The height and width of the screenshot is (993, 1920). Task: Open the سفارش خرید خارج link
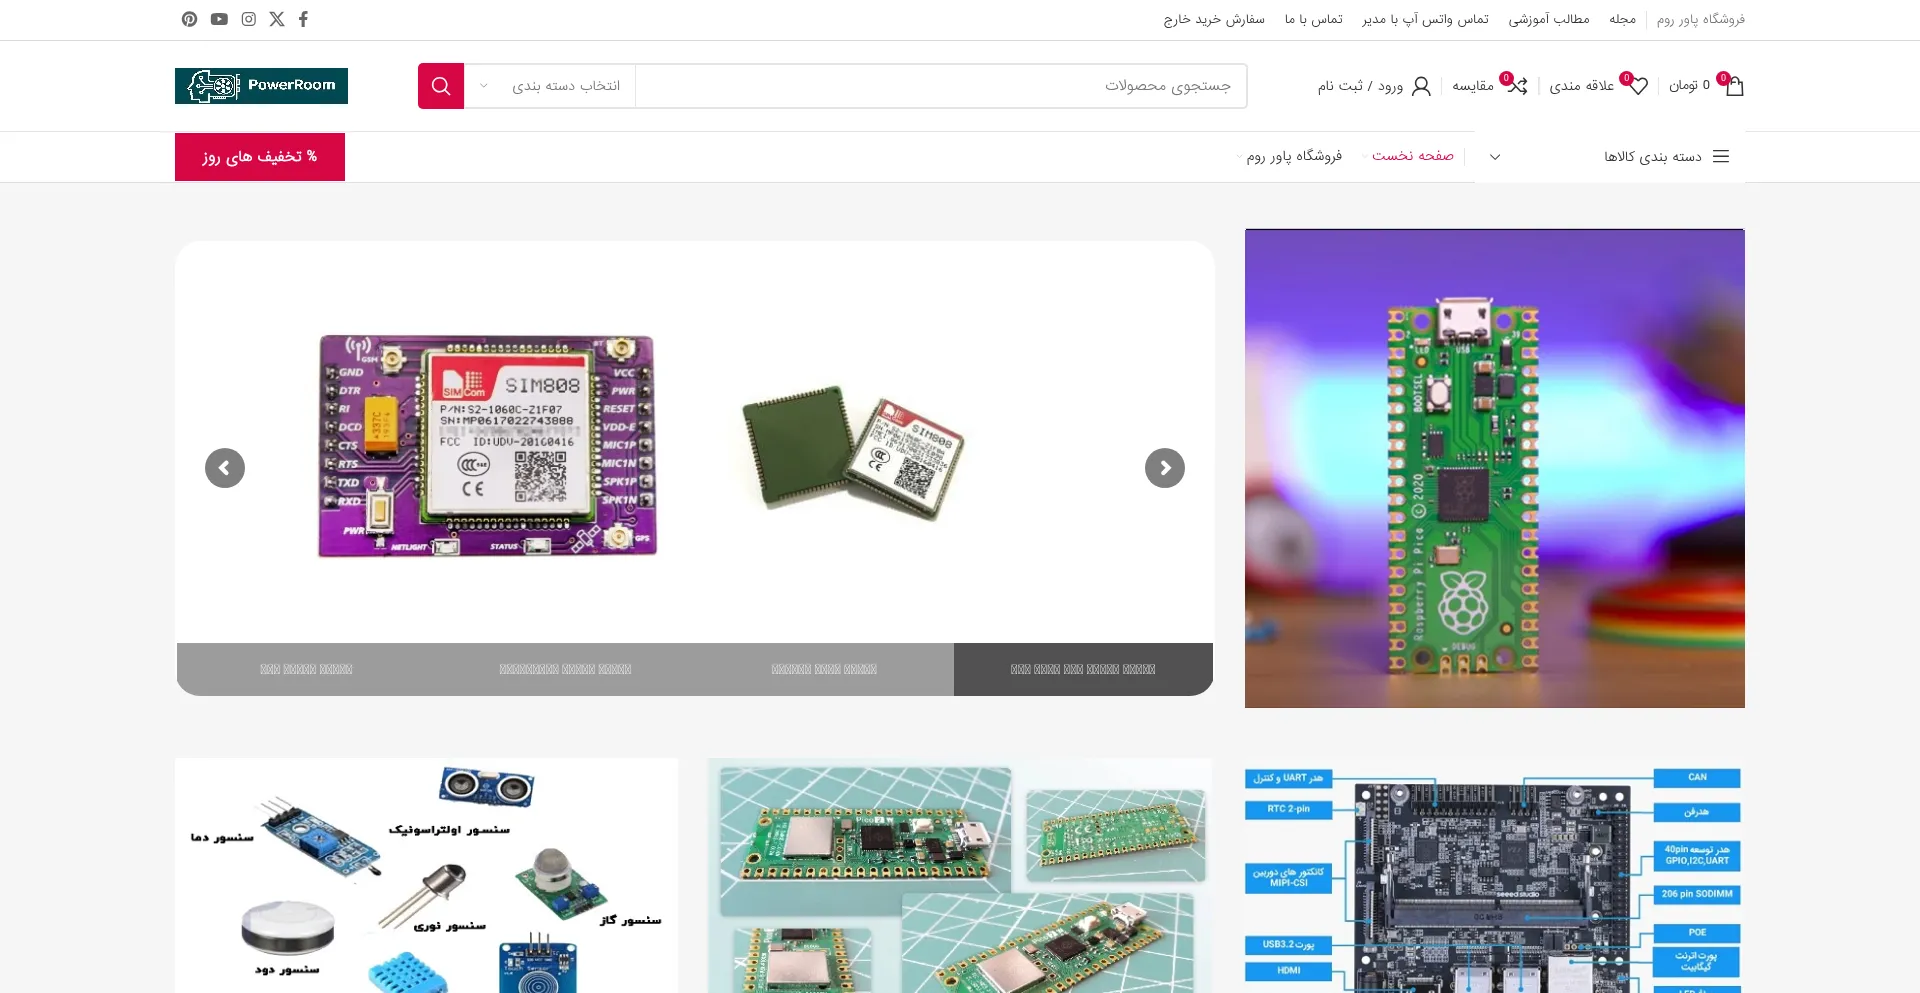coord(1213,19)
